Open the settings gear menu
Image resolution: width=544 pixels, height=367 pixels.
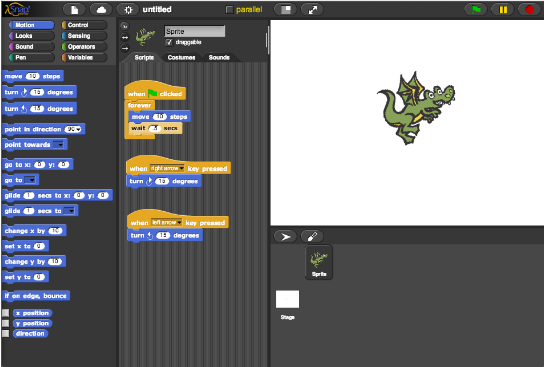[128, 9]
